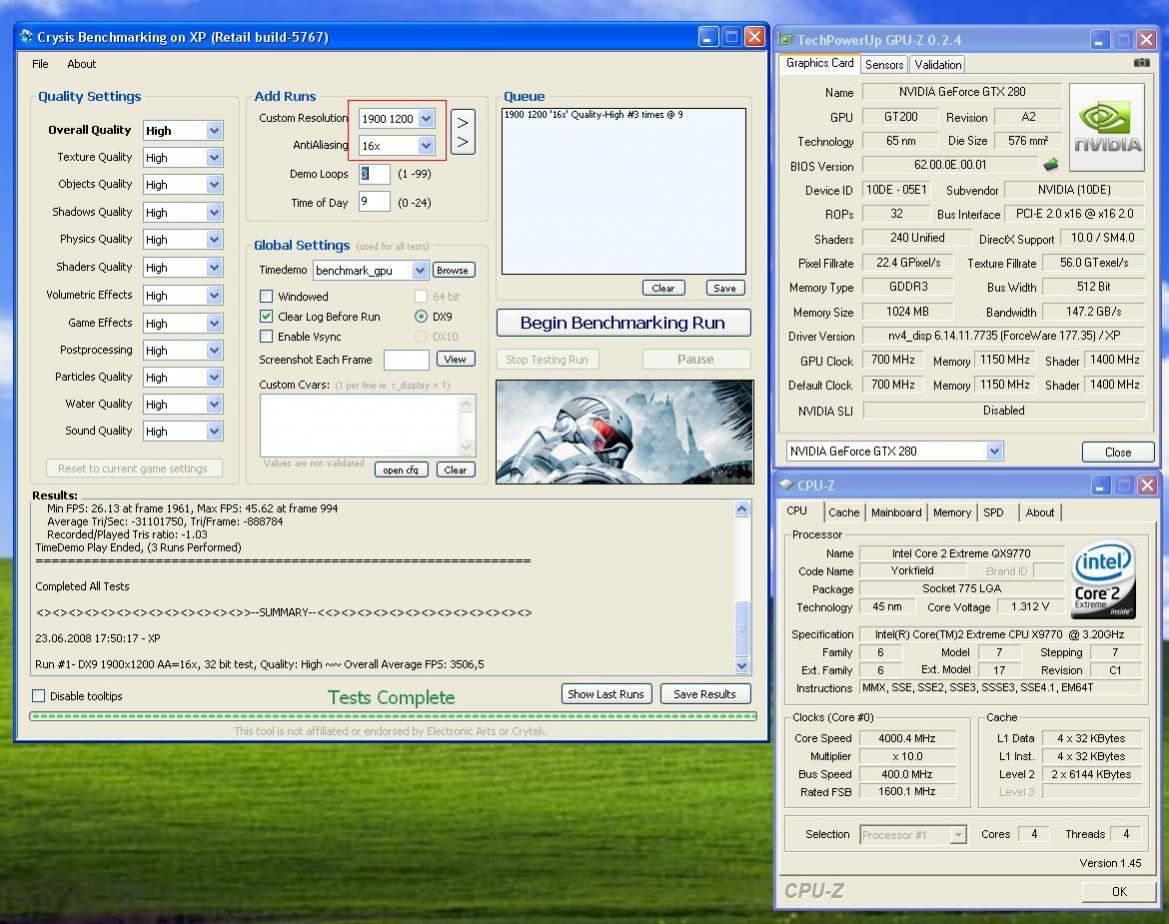1169x924 pixels.
Task: Select the DX9 radio button
Action: (x=421, y=316)
